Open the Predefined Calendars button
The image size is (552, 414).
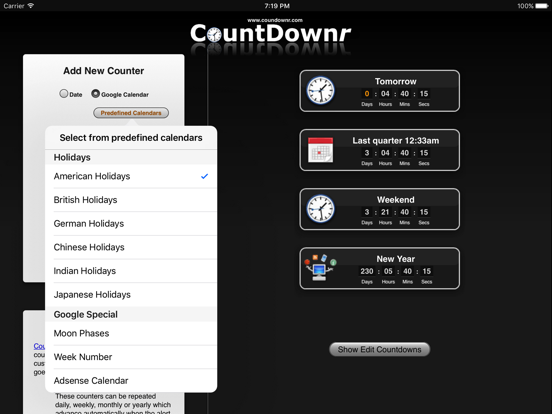click(131, 113)
